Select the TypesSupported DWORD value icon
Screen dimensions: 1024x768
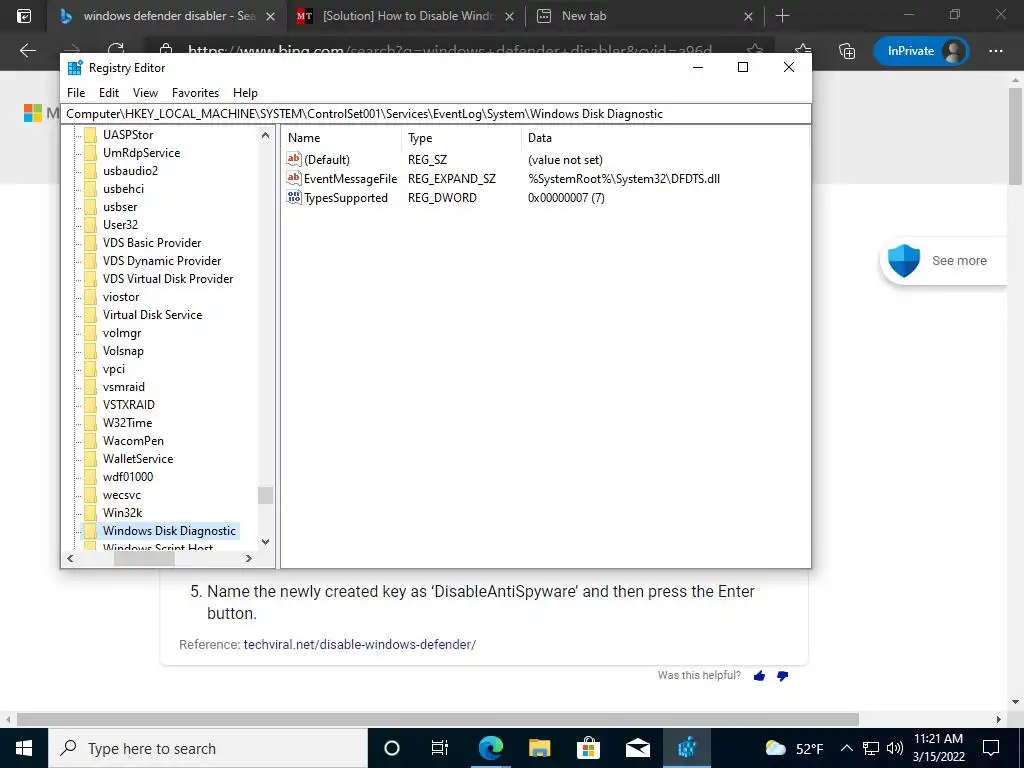(x=294, y=197)
